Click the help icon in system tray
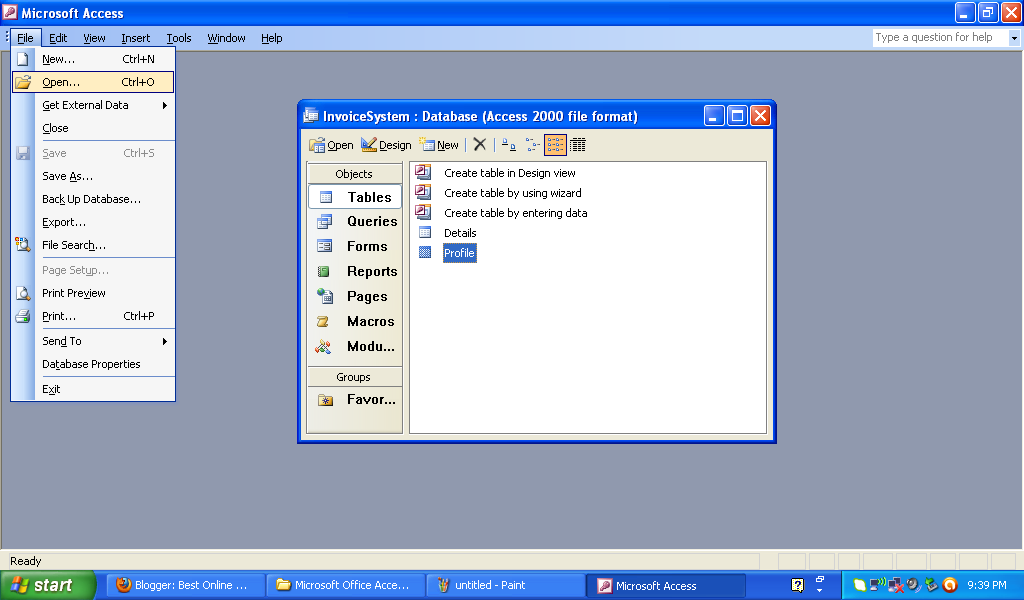Screen dimensions: 1024x600 click(797, 586)
